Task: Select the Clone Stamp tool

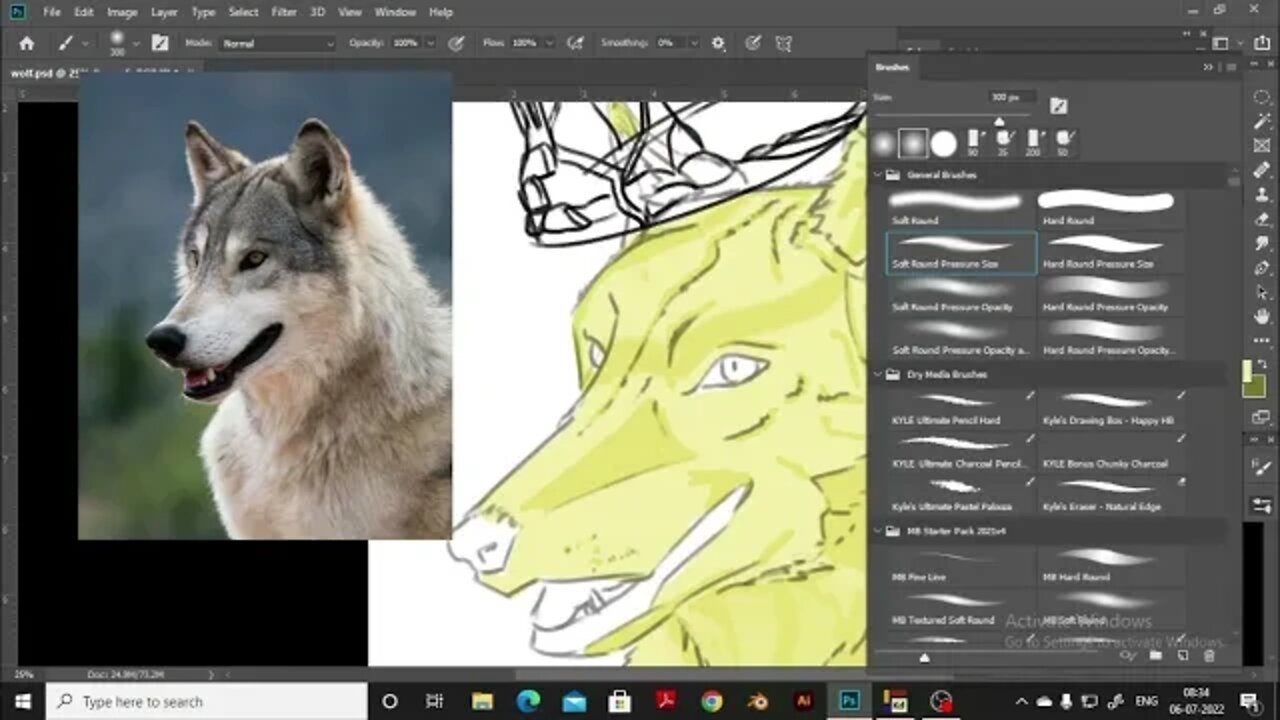Action: 1261,195
